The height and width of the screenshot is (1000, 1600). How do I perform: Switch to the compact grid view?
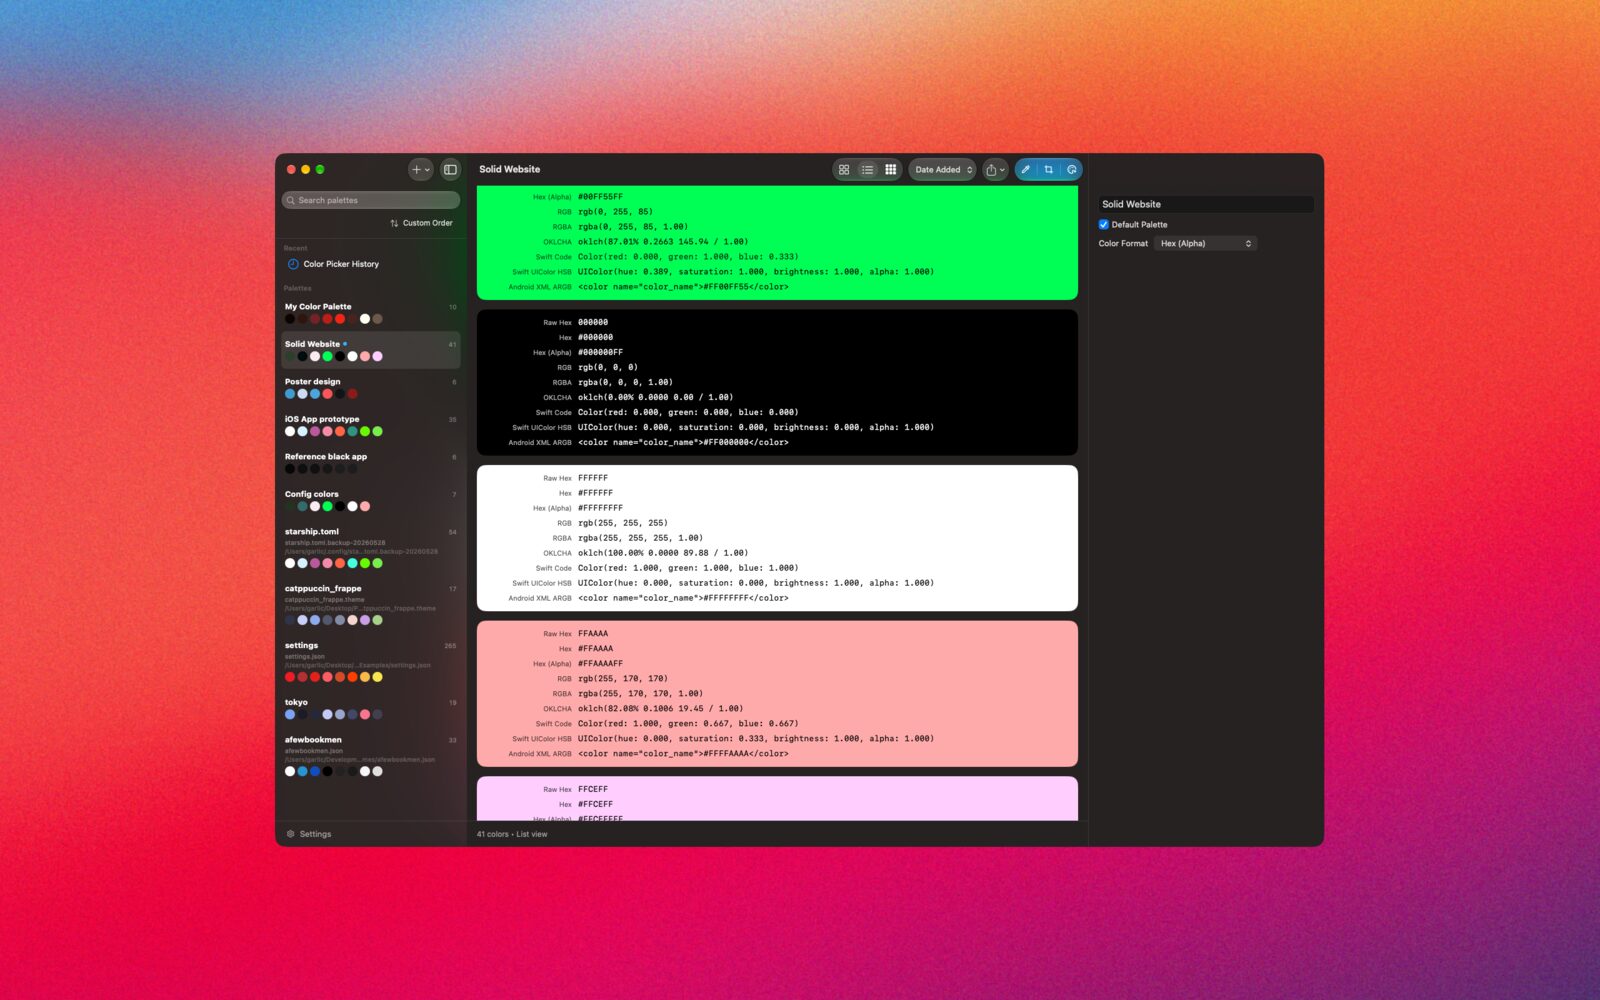point(890,170)
